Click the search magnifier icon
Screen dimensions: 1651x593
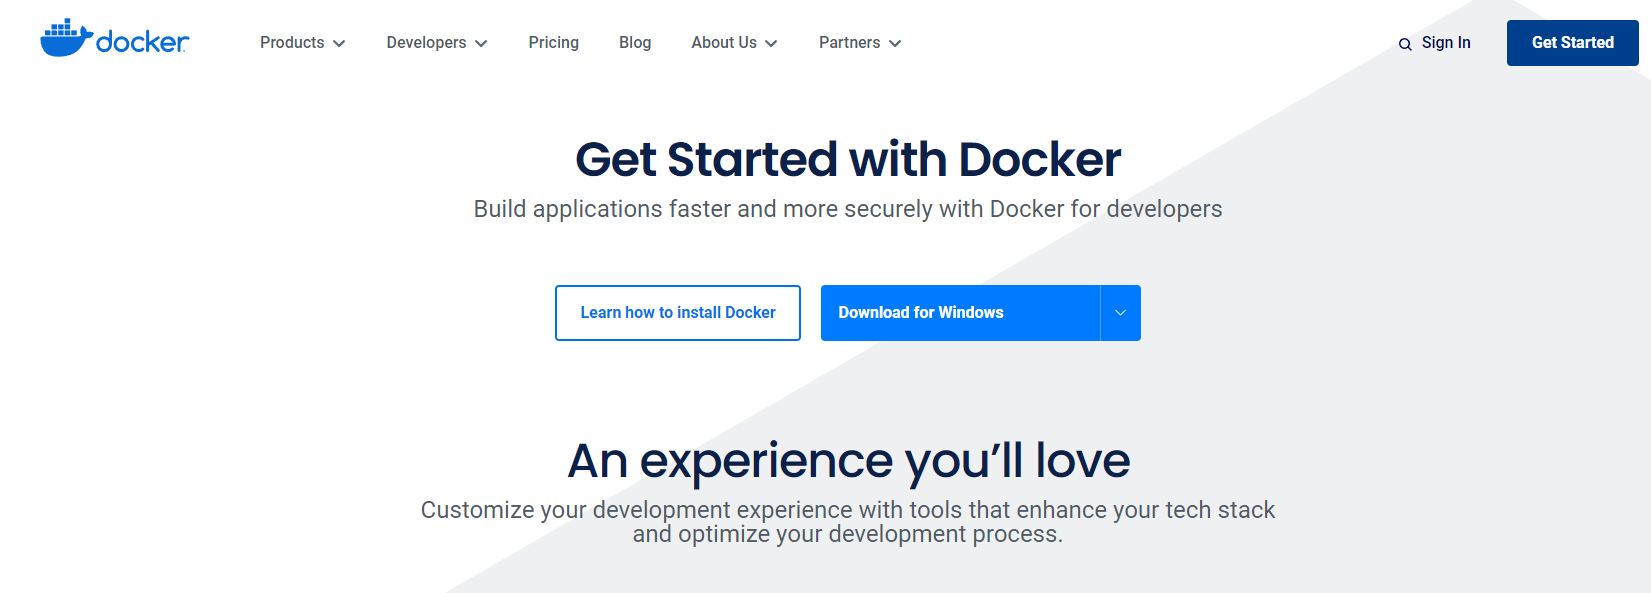[1405, 44]
